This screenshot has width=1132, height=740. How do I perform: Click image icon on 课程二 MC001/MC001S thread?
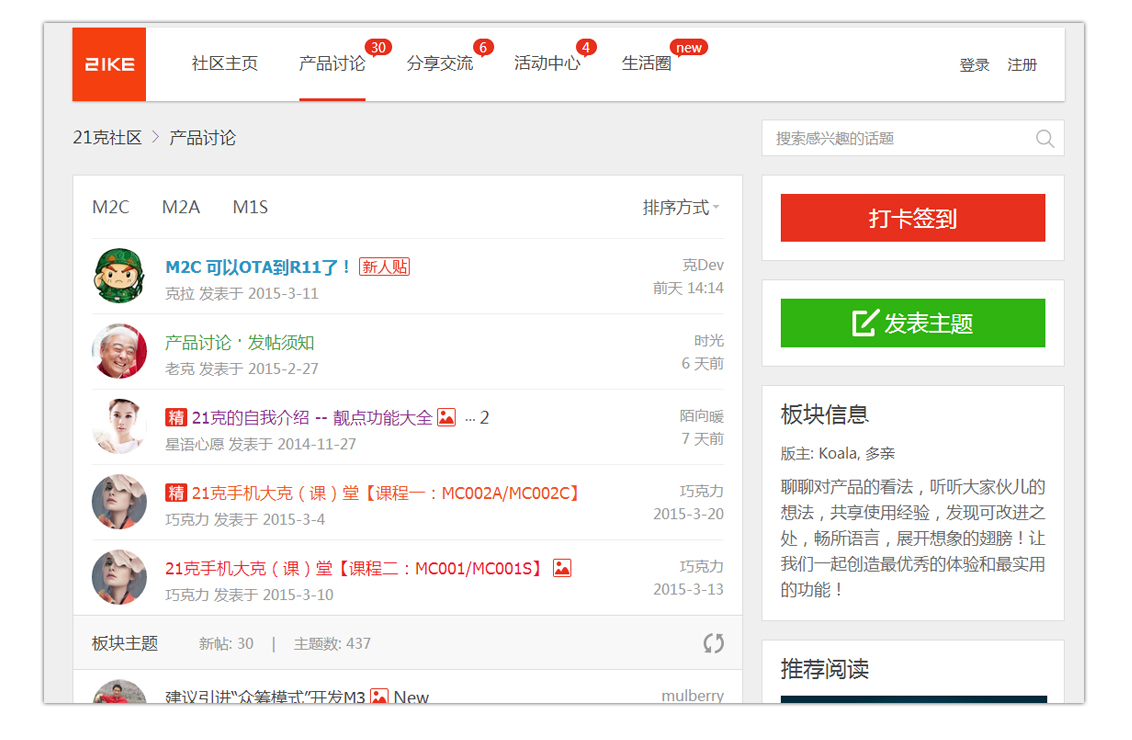(561, 566)
